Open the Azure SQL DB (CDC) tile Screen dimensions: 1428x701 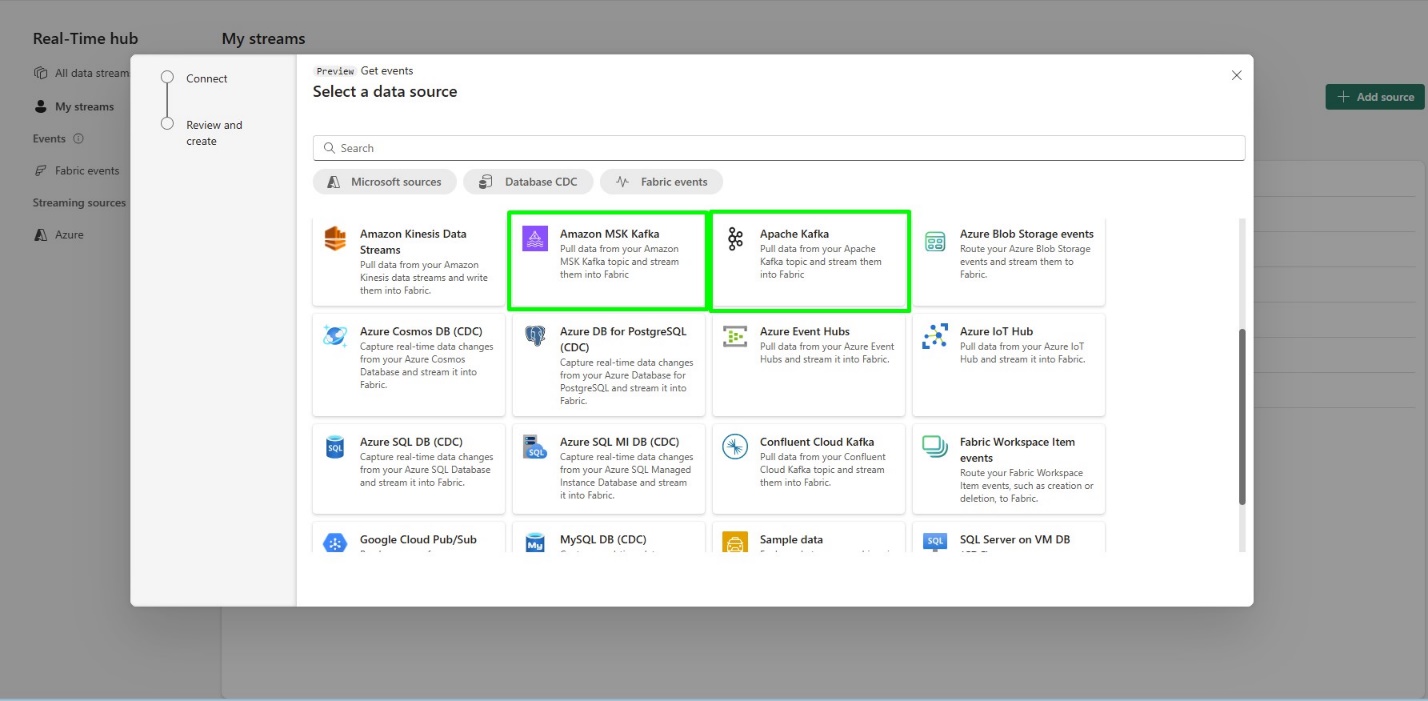[409, 469]
